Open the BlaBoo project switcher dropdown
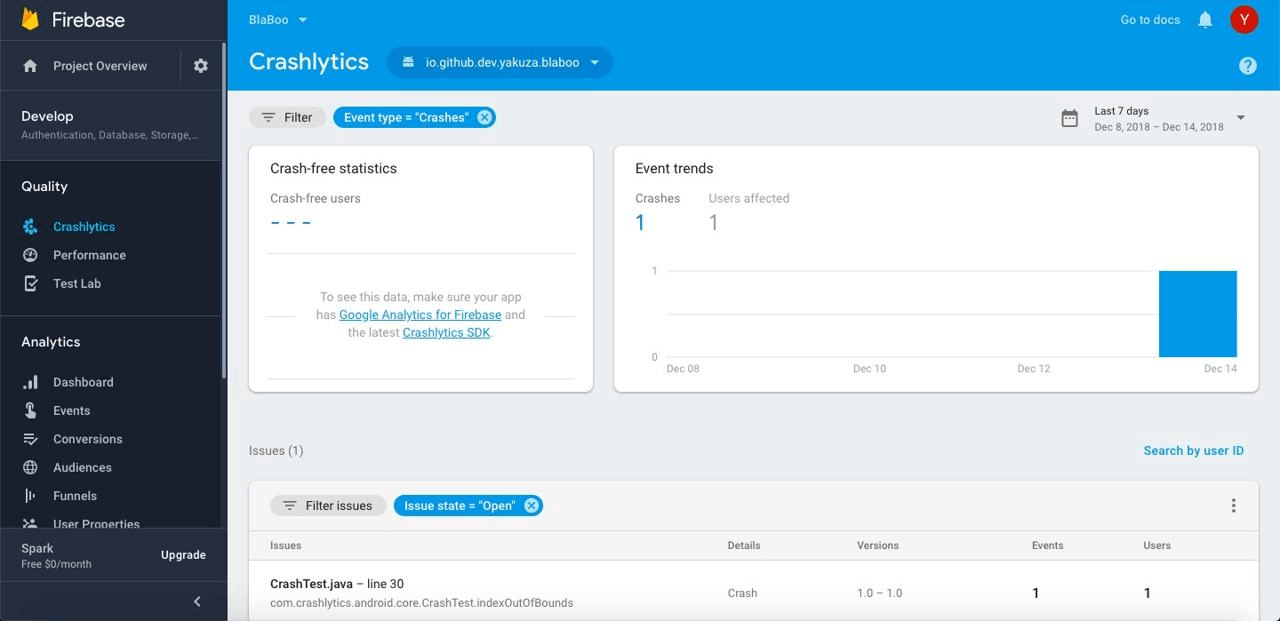 tap(277, 19)
